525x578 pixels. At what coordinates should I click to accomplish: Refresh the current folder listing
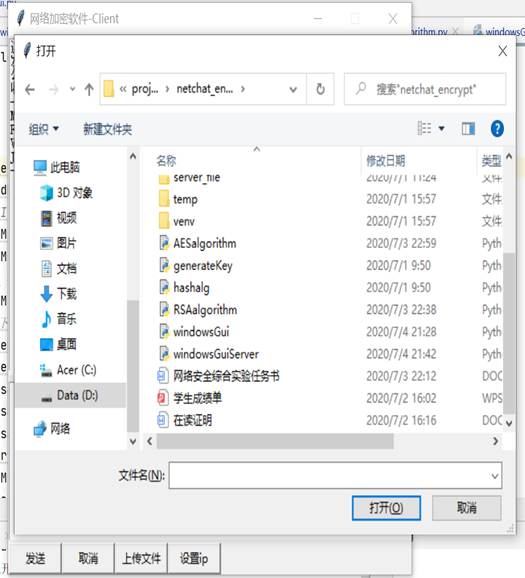click(320, 89)
